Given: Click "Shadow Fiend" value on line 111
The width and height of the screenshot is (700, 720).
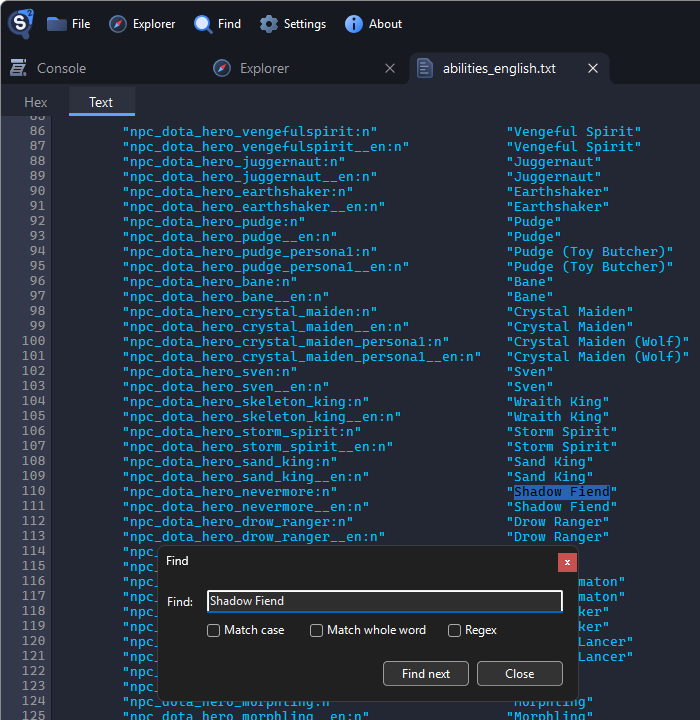Looking at the screenshot, I should tap(562, 507).
